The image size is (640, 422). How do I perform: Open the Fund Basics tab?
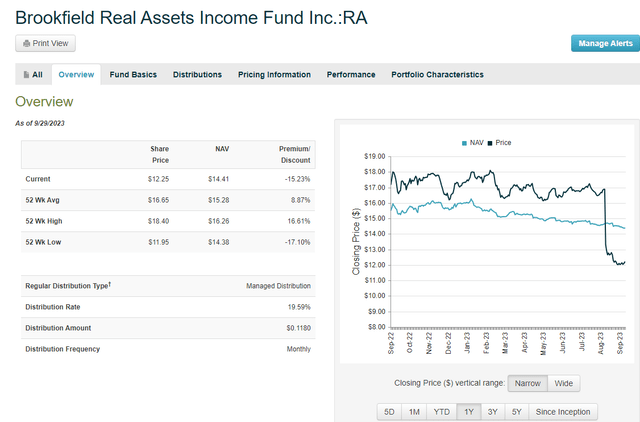coord(133,75)
